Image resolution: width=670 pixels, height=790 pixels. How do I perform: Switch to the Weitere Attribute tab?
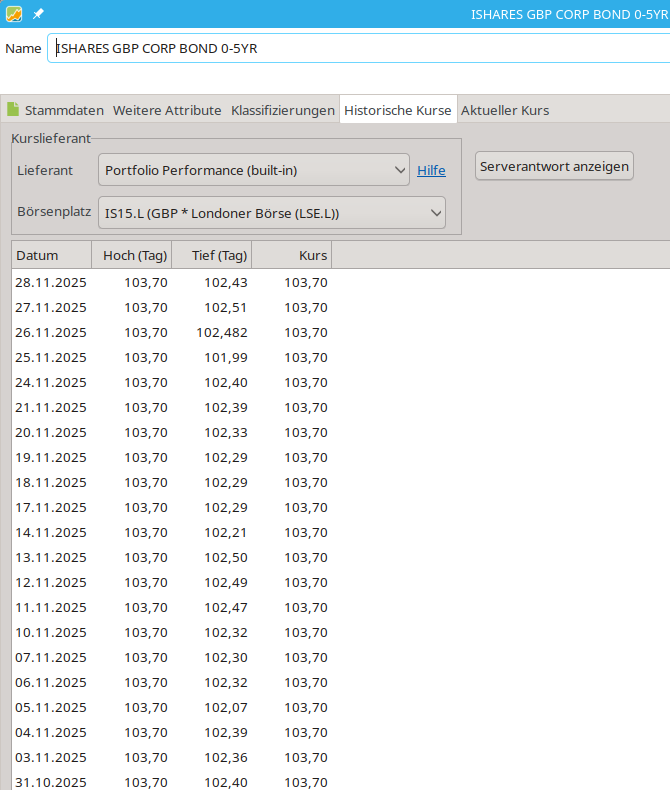pos(167,110)
